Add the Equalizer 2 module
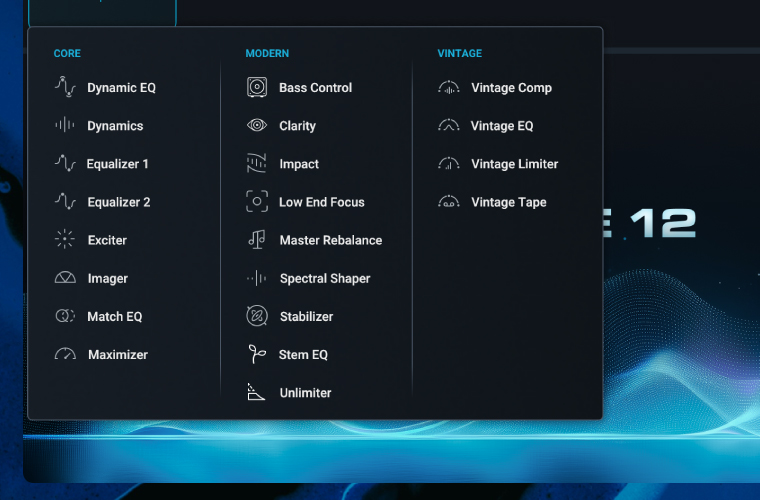Viewport: 760px width, 500px height. tap(118, 202)
